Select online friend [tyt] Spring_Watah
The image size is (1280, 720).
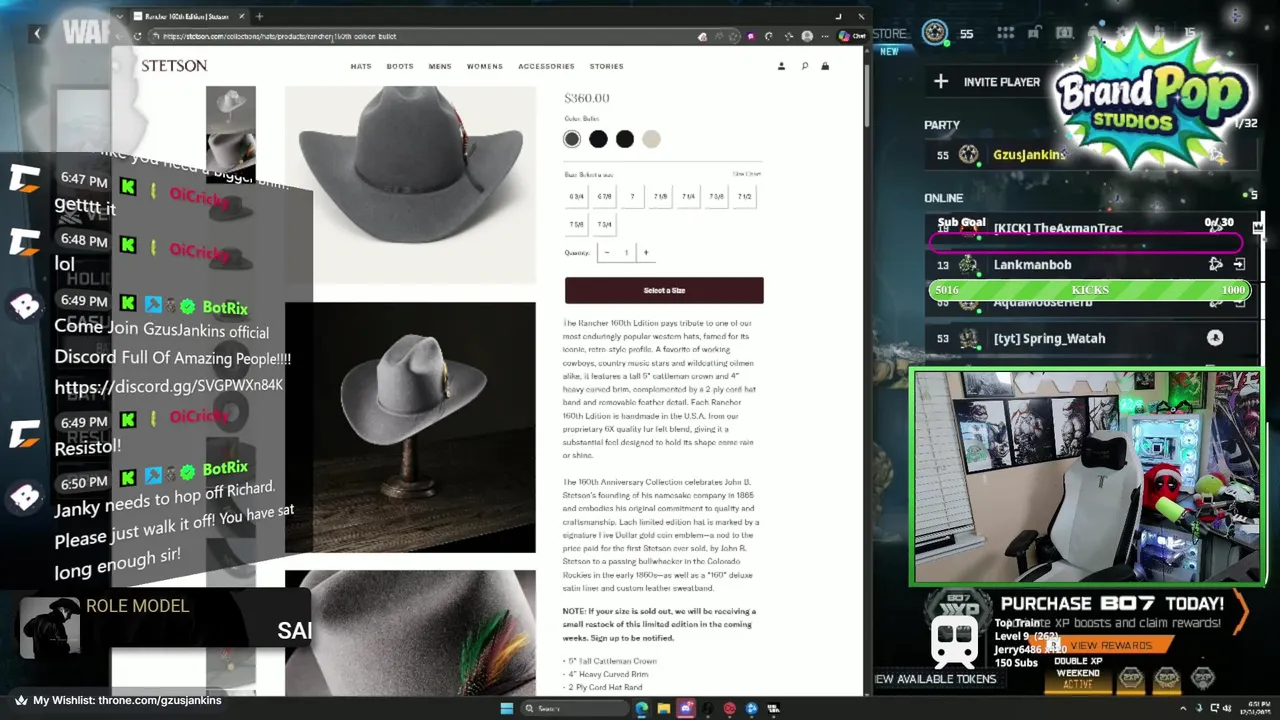tap(1049, 339)
